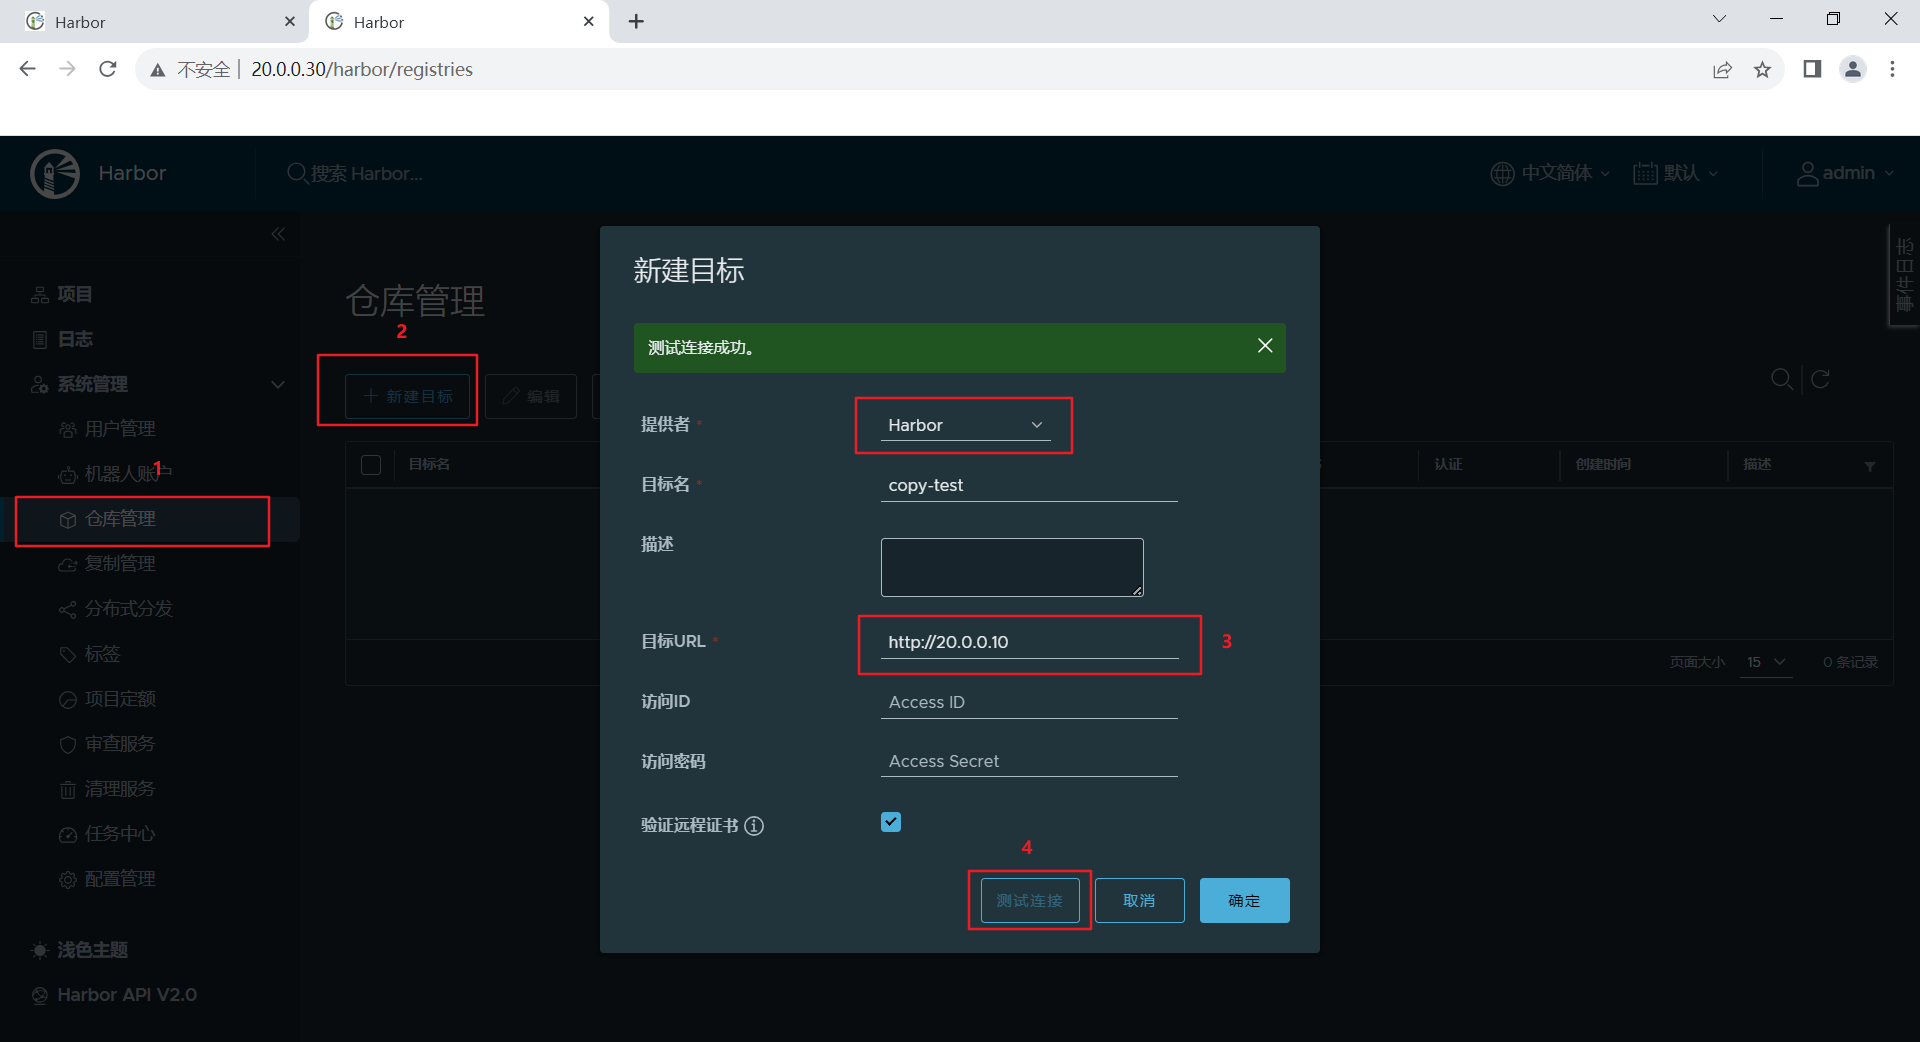Toggle the 验证远程证书 checkbox
Image resolution: width=1920 pixels, height=1042 pixels.
coord(891,822)
